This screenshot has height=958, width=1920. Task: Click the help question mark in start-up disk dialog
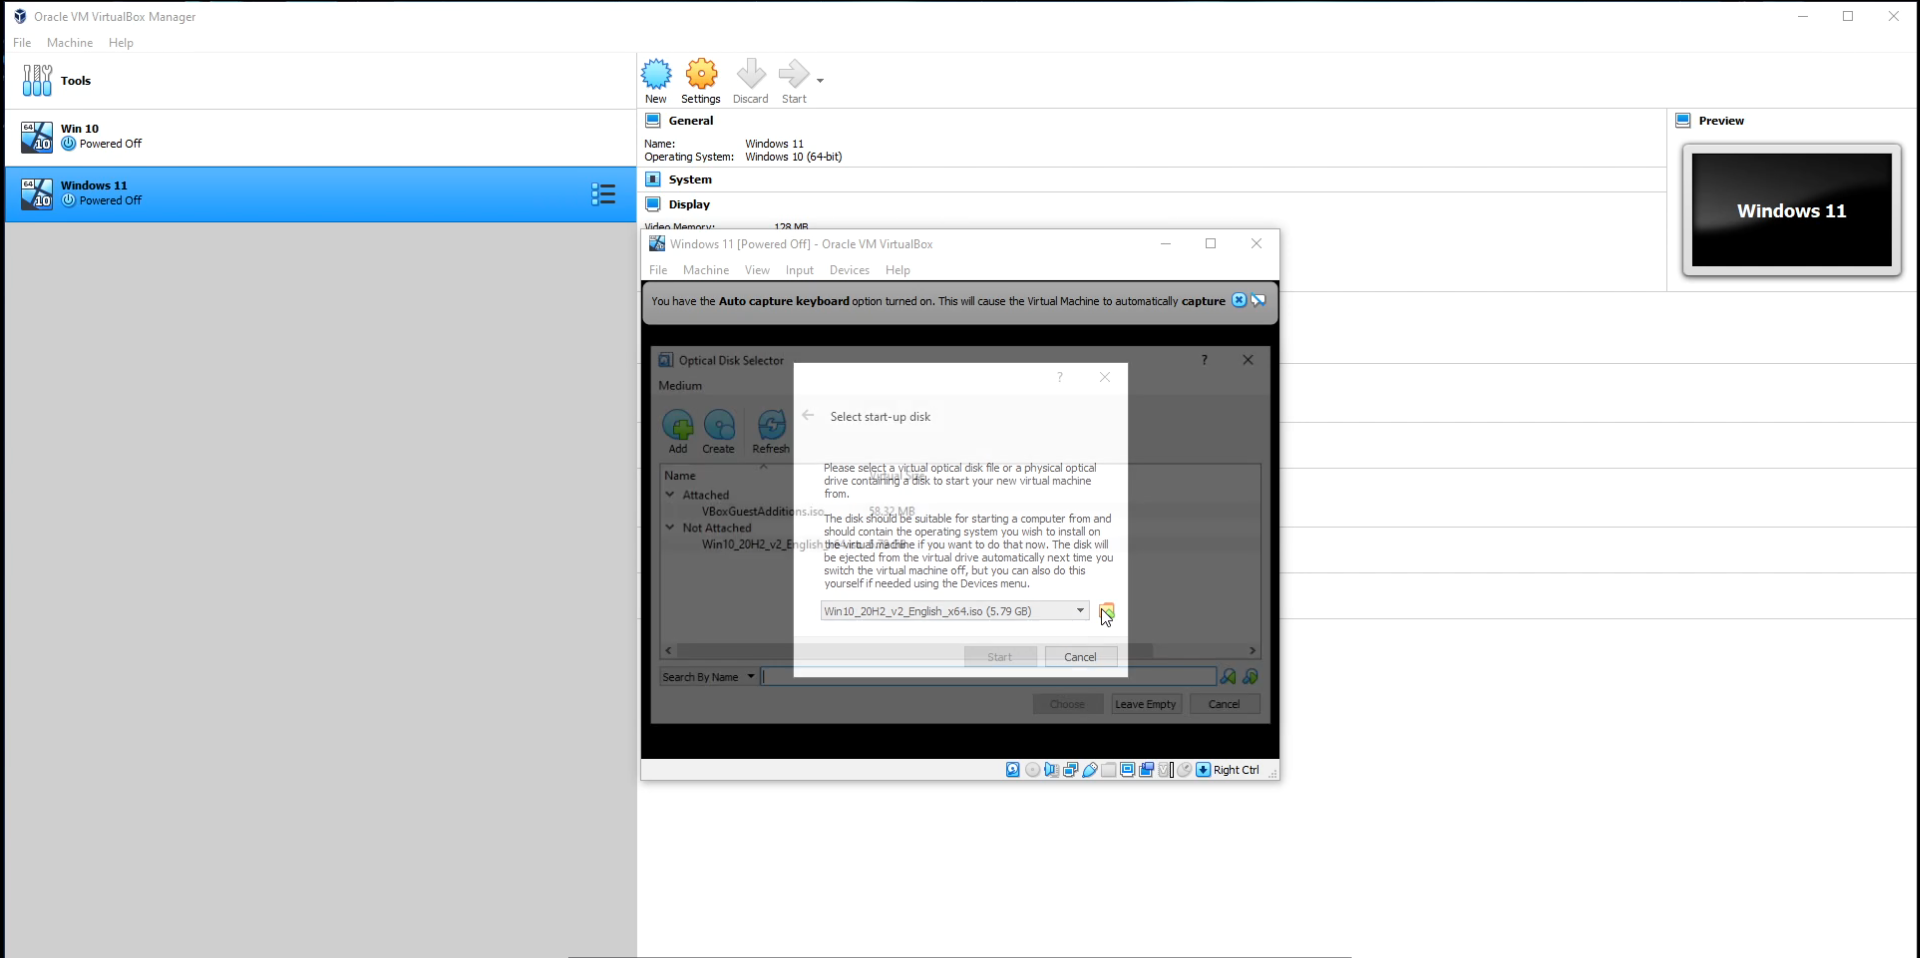[x=1060, y=377]
